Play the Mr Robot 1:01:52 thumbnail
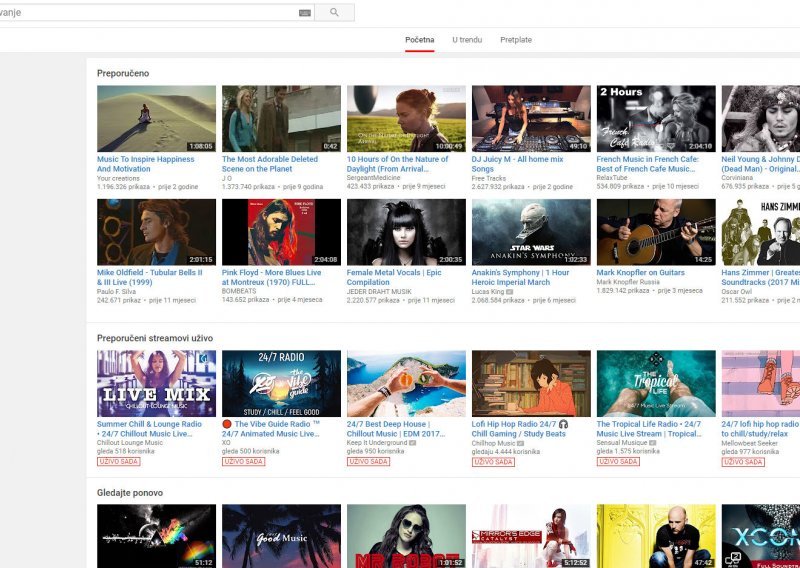 [406, 536]
